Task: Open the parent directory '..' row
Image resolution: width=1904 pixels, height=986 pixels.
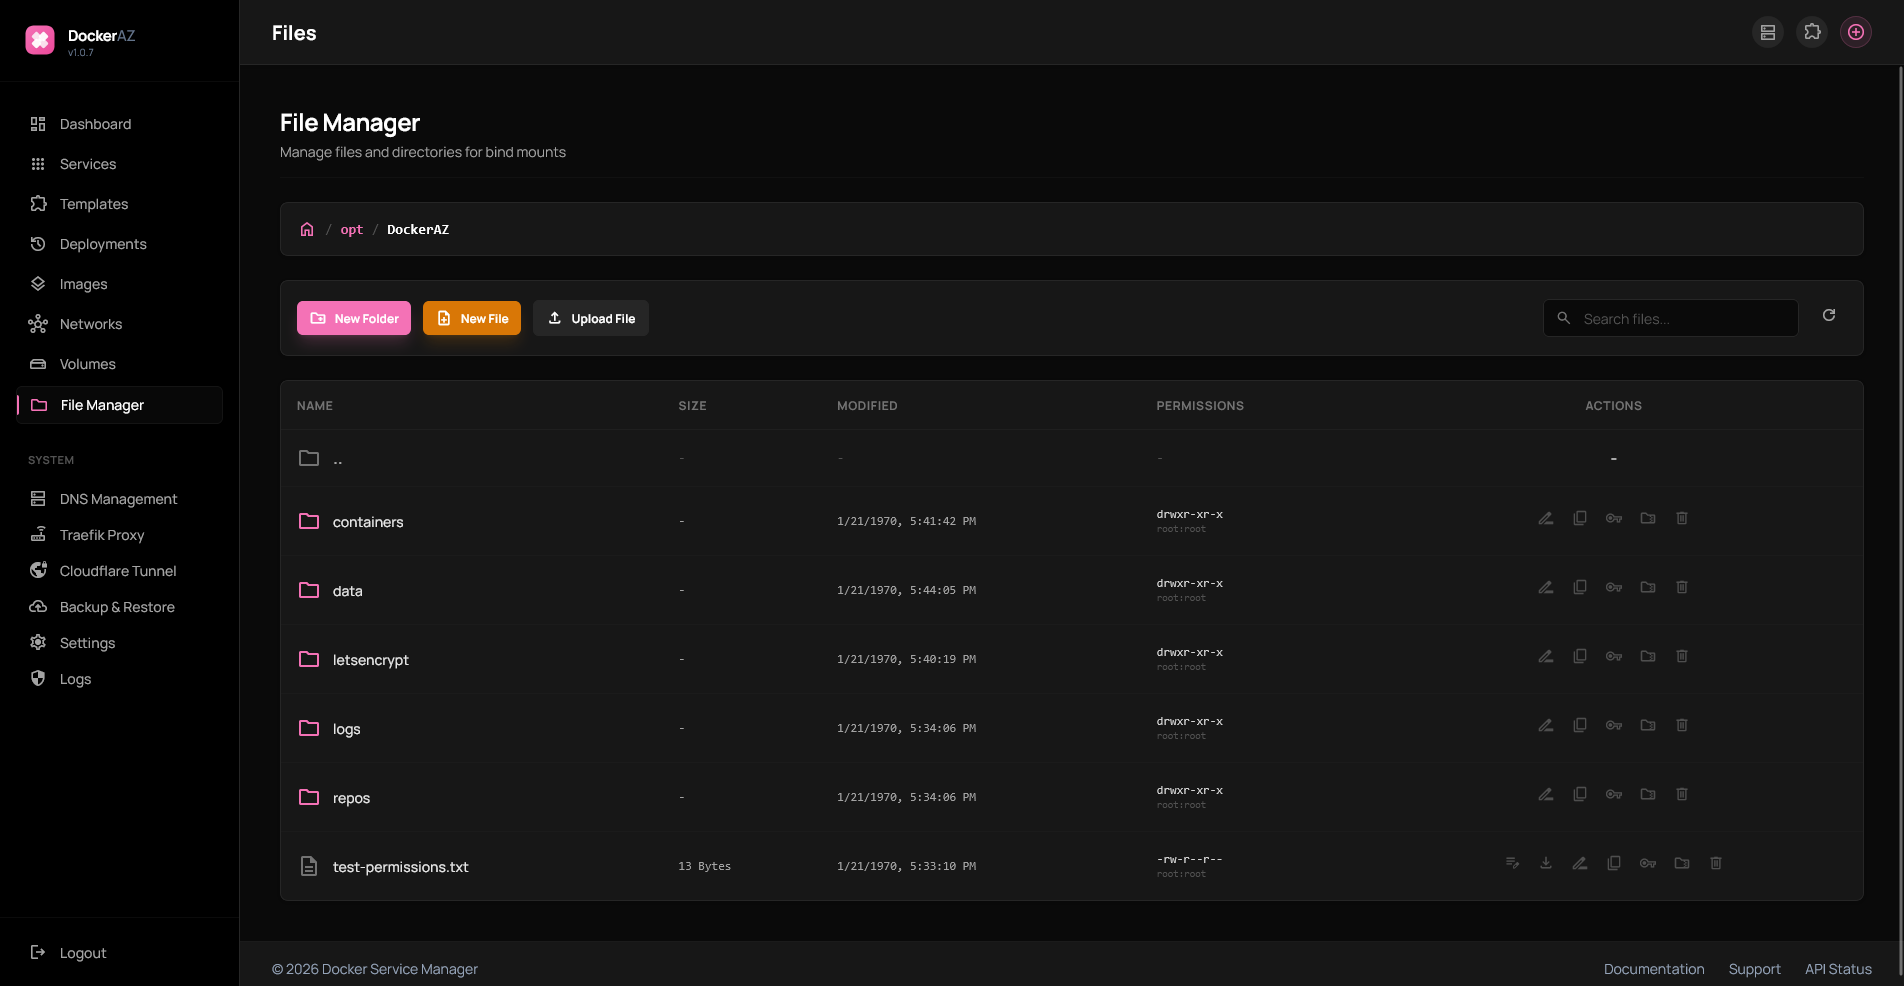Action: [x=1071, y=459]
